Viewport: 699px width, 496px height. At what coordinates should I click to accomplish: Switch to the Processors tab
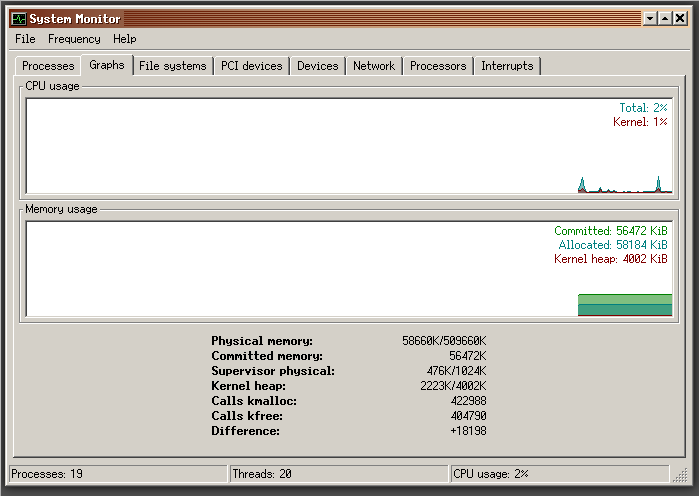coord(438,66)
